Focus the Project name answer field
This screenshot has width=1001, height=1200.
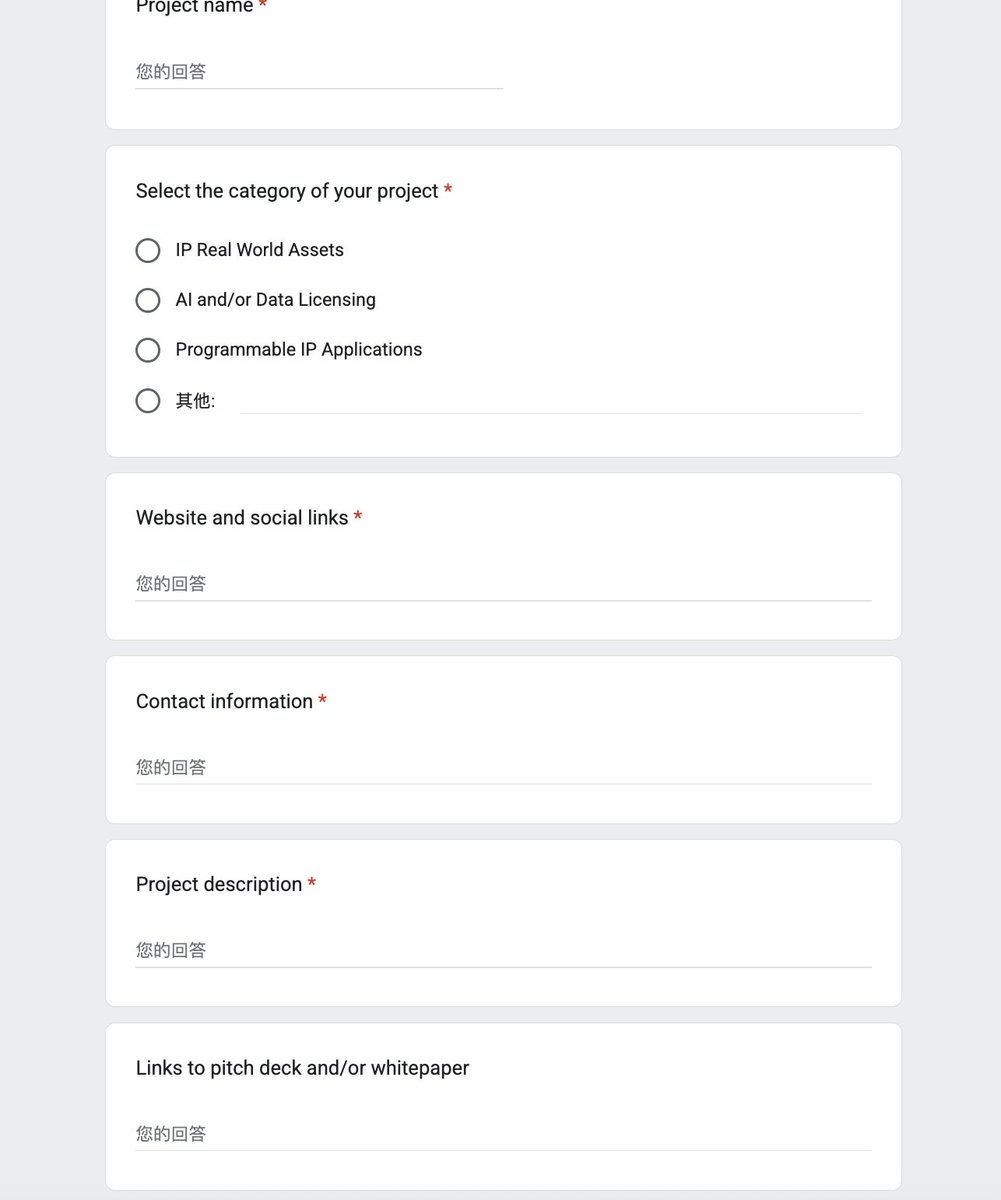pyautogui.click(x=319, y=72)
